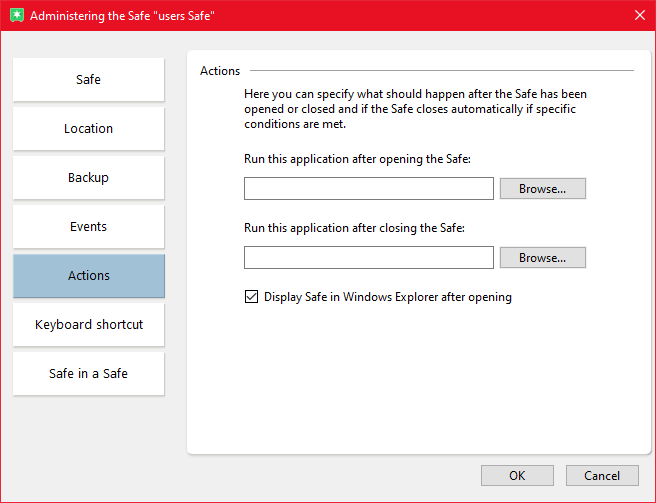656x503 pixels.
Task: Uncheck Display Safe in Windows Explorer checkbox
Action: (x=251, y=297)
